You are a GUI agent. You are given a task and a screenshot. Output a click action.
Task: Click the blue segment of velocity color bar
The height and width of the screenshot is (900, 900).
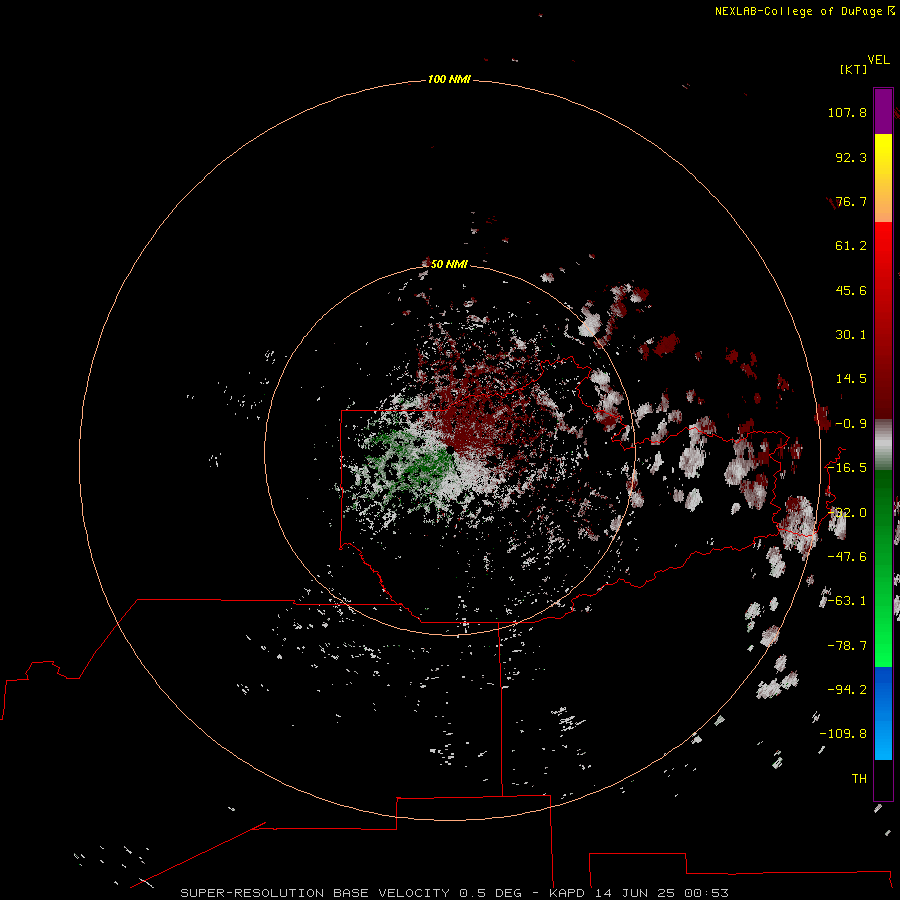pos(883,713)
